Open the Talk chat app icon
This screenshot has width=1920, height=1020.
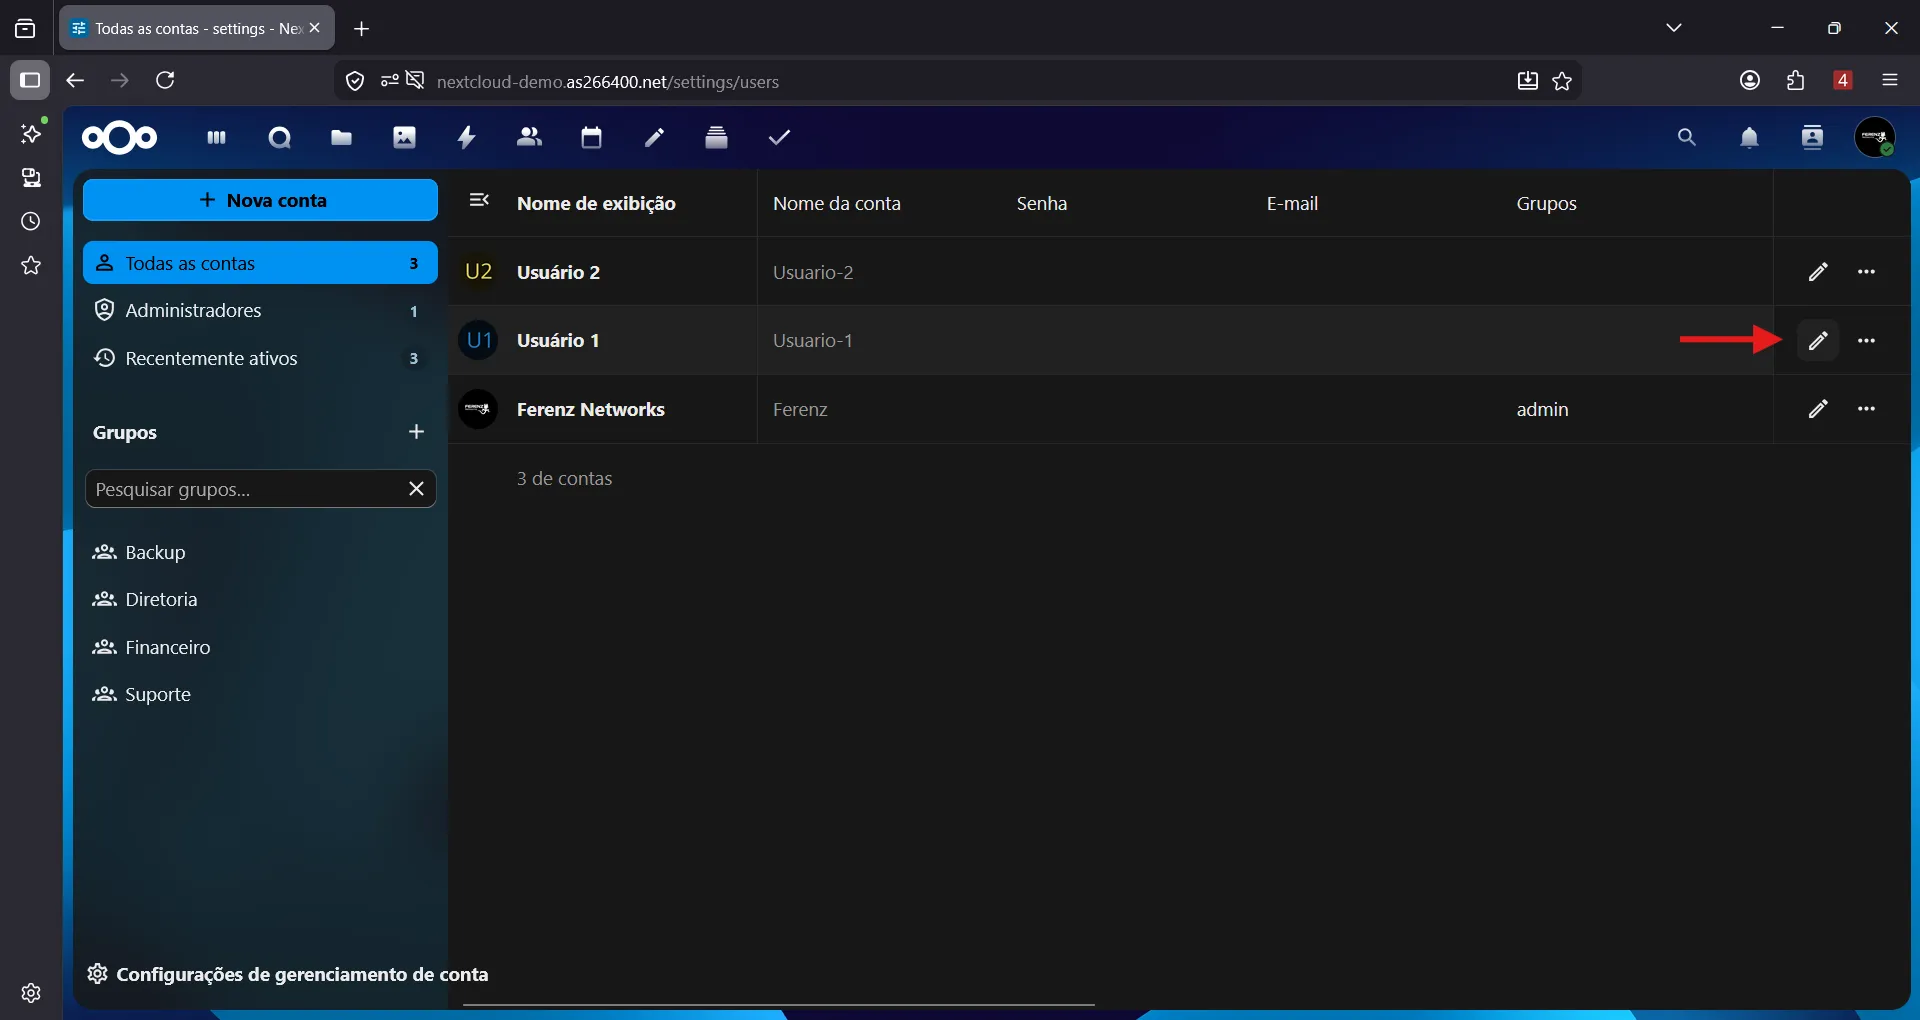click(x=280, y=138)
